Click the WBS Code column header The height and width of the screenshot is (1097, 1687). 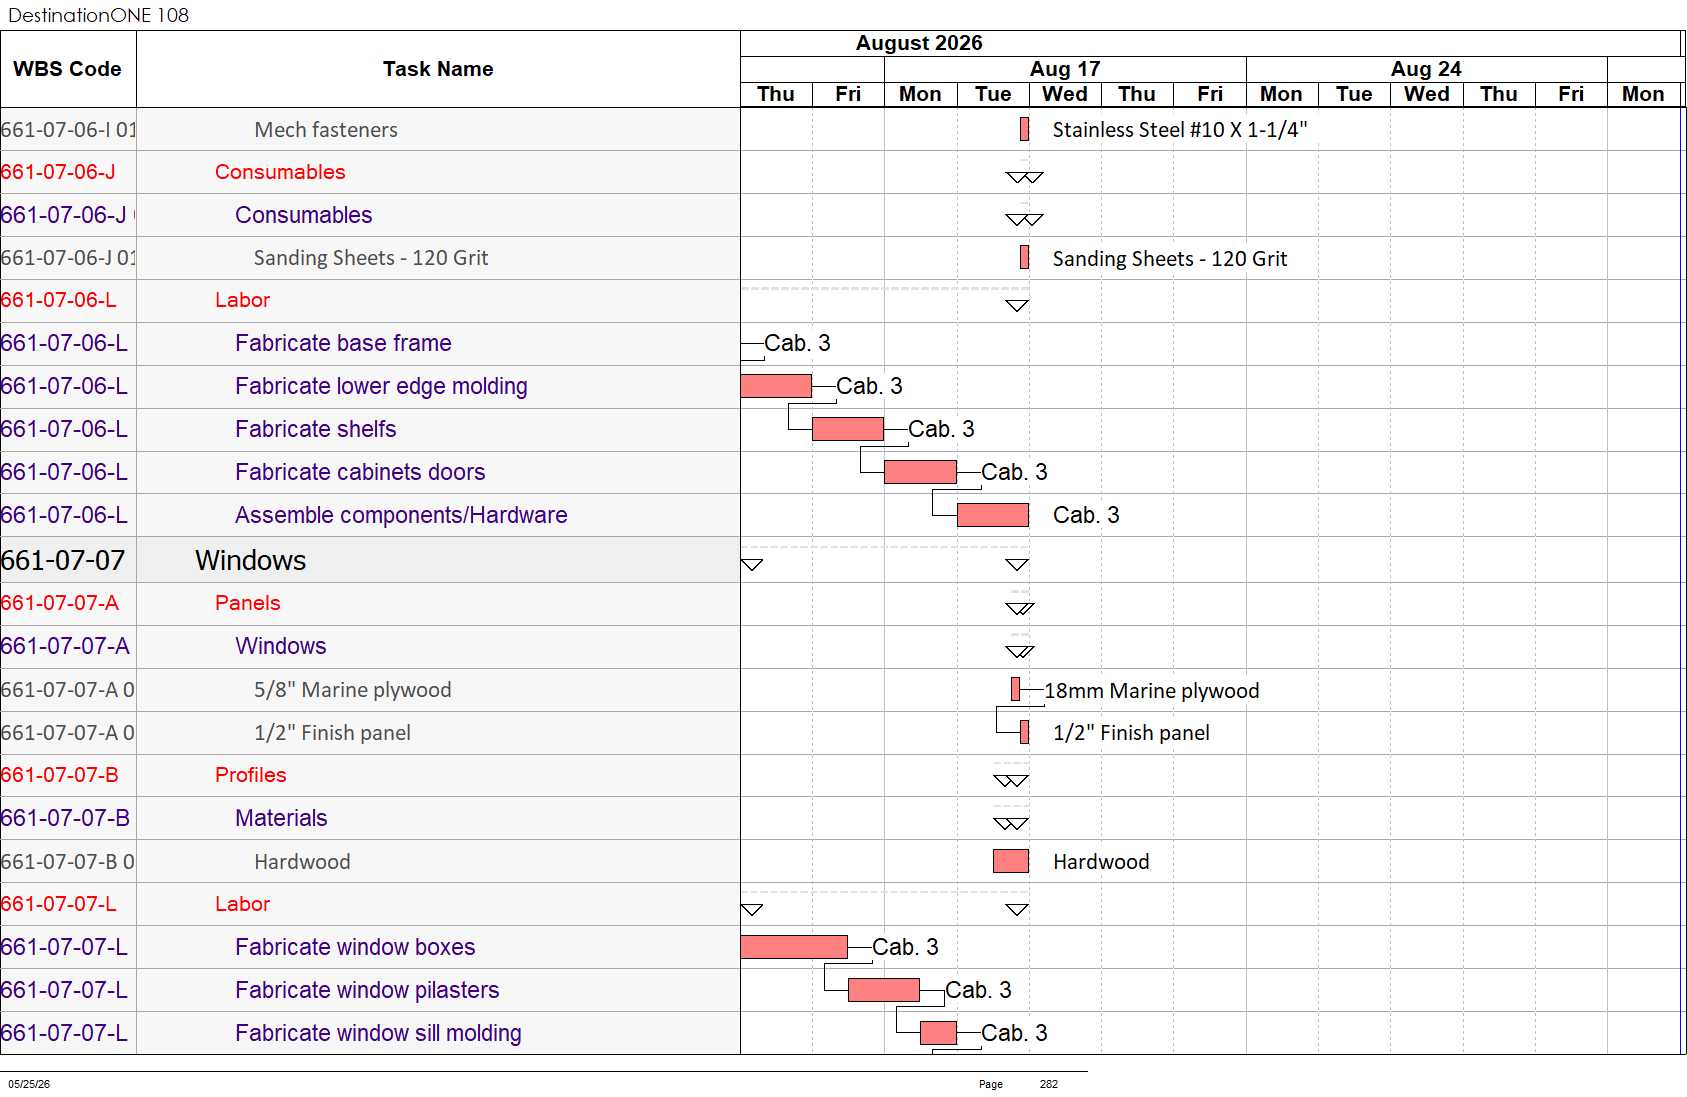pos(67,69)
